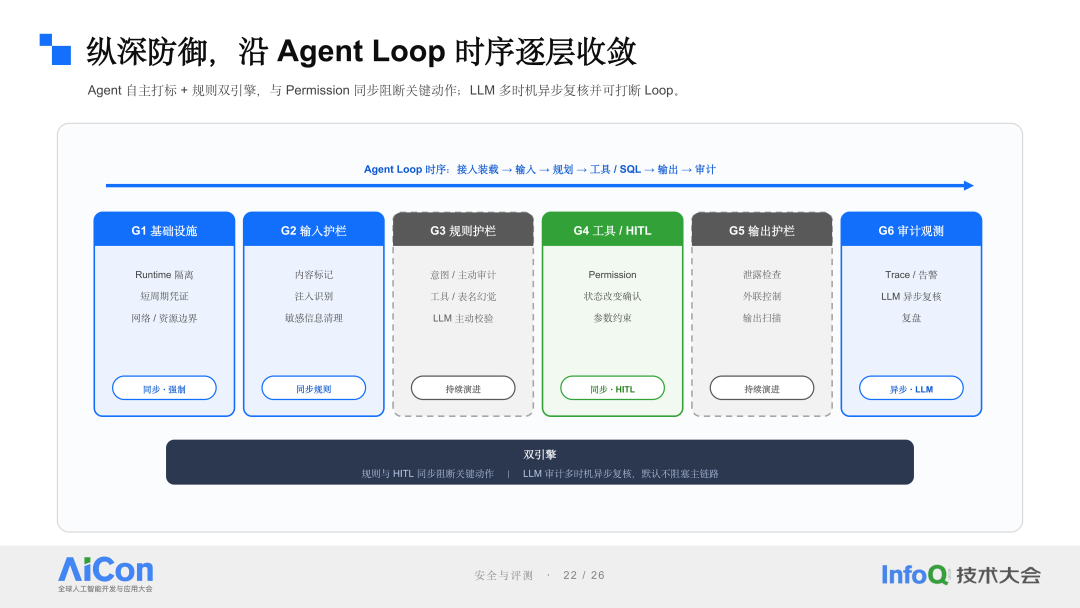Click the 网络 / 资源边界 text
1080x608 pixels.
coord(164,318)
